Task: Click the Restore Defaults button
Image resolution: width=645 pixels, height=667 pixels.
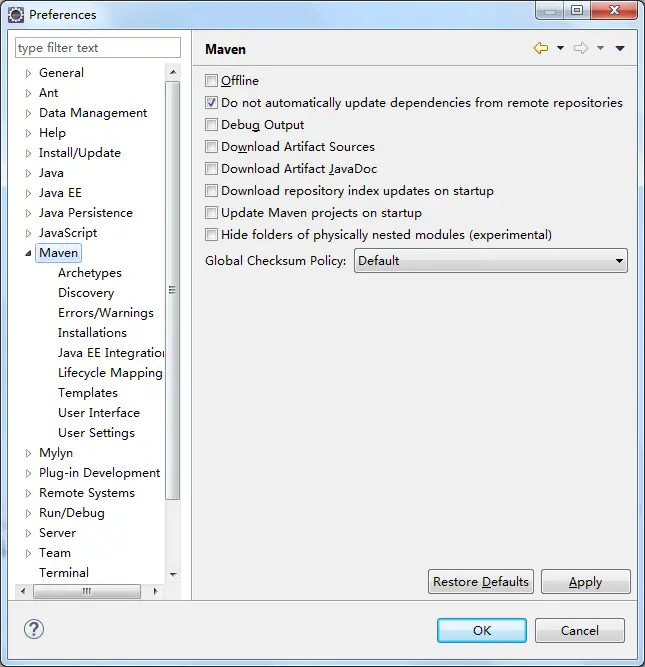Action: [x=481, y=581]
